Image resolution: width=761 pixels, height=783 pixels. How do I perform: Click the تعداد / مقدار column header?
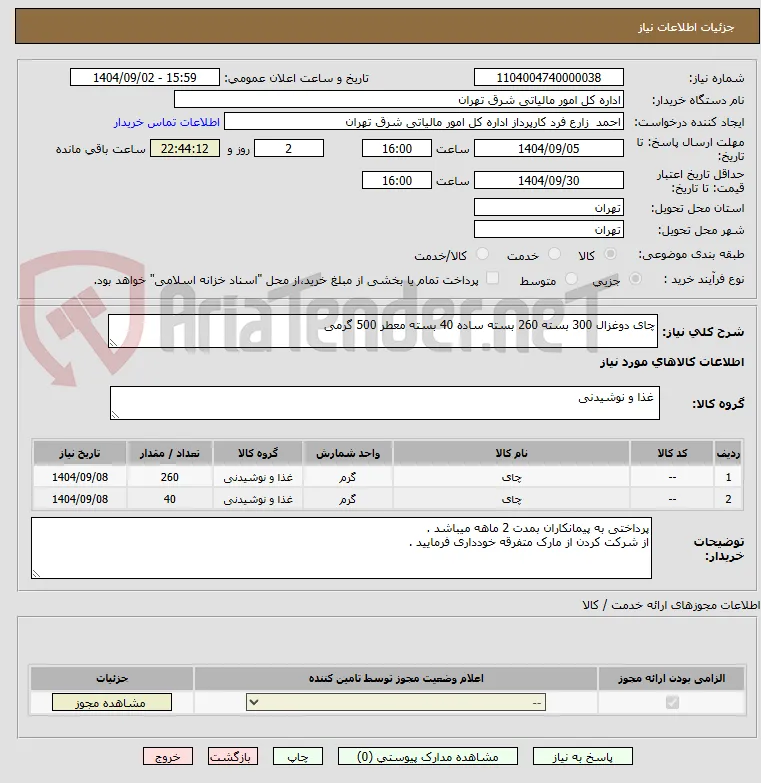coord(170,453)
